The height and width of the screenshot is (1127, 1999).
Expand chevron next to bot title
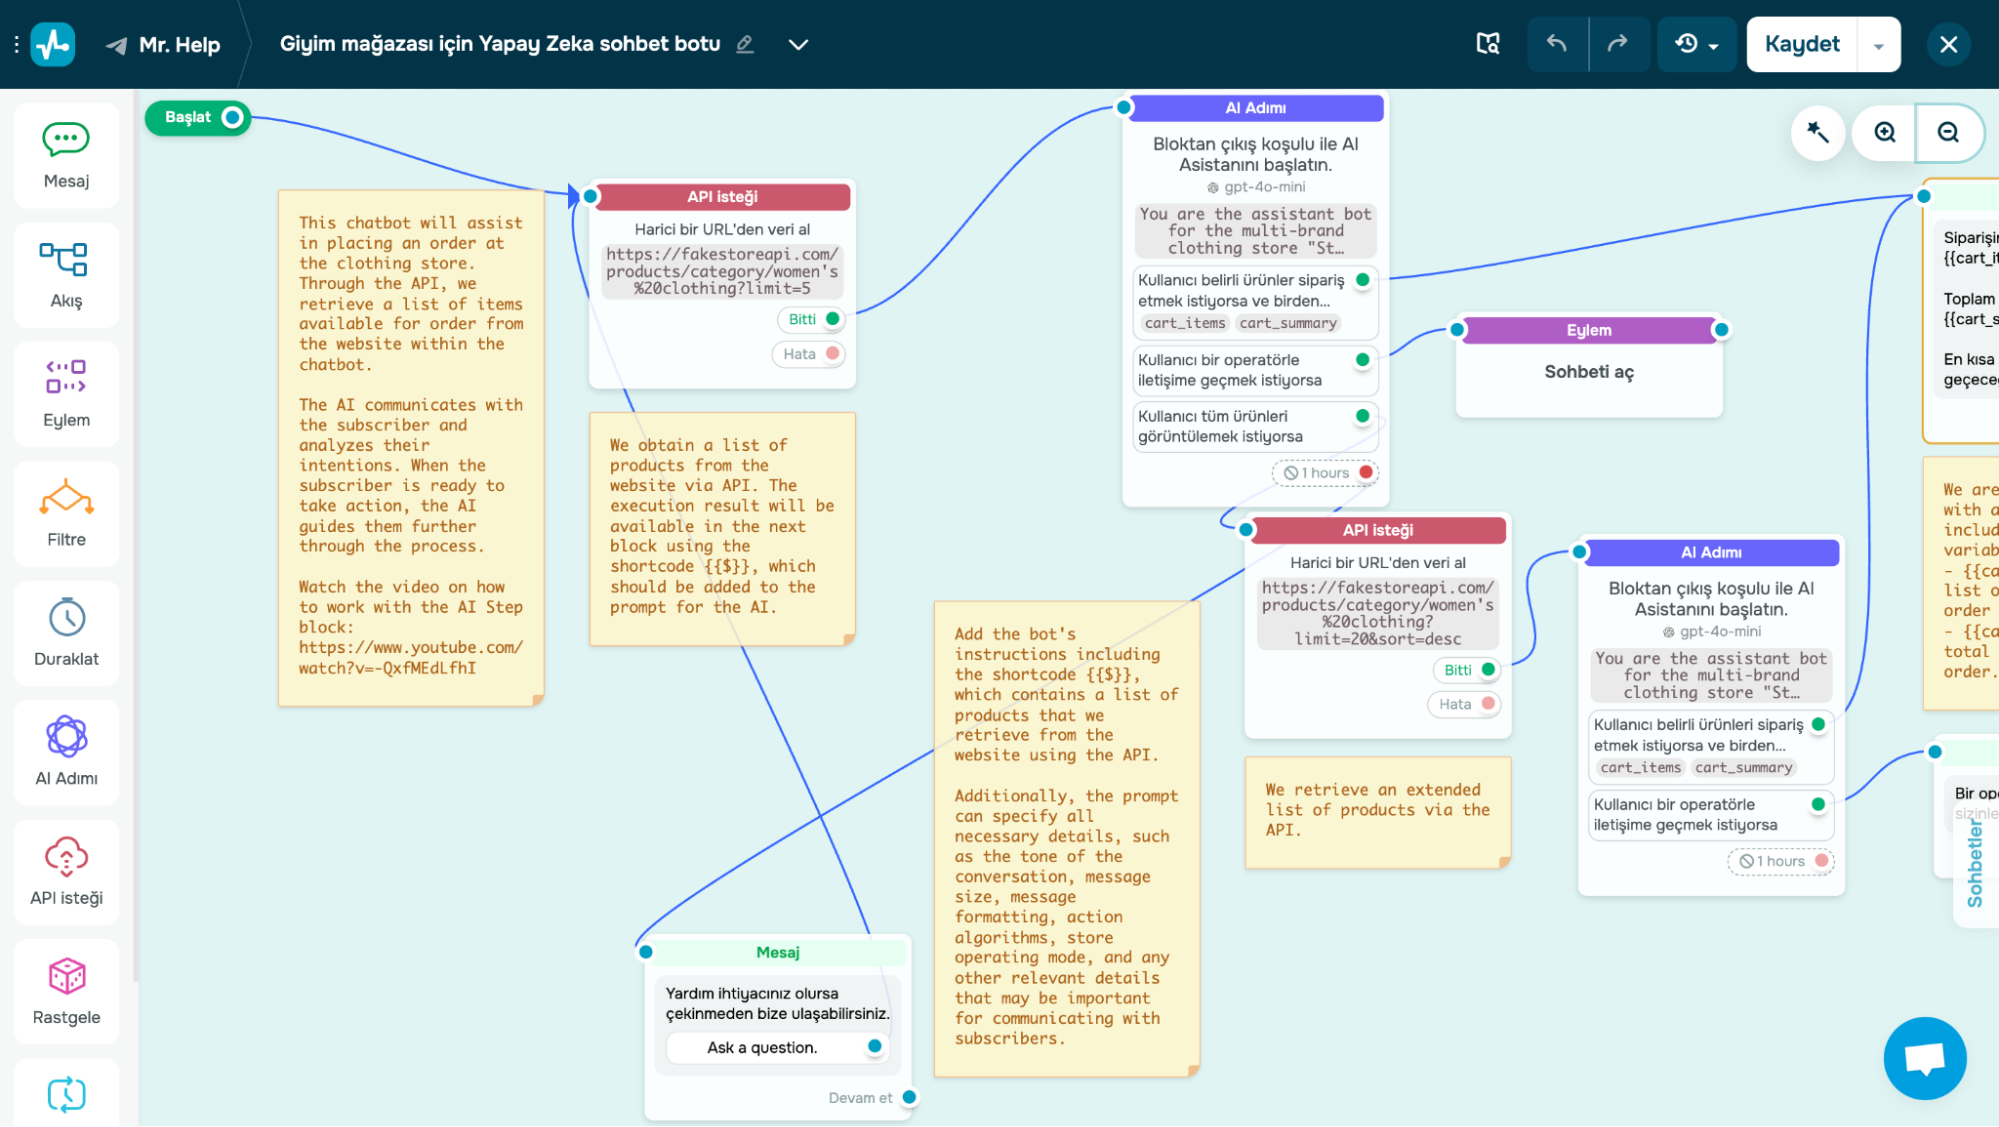[x=798, y=44]
